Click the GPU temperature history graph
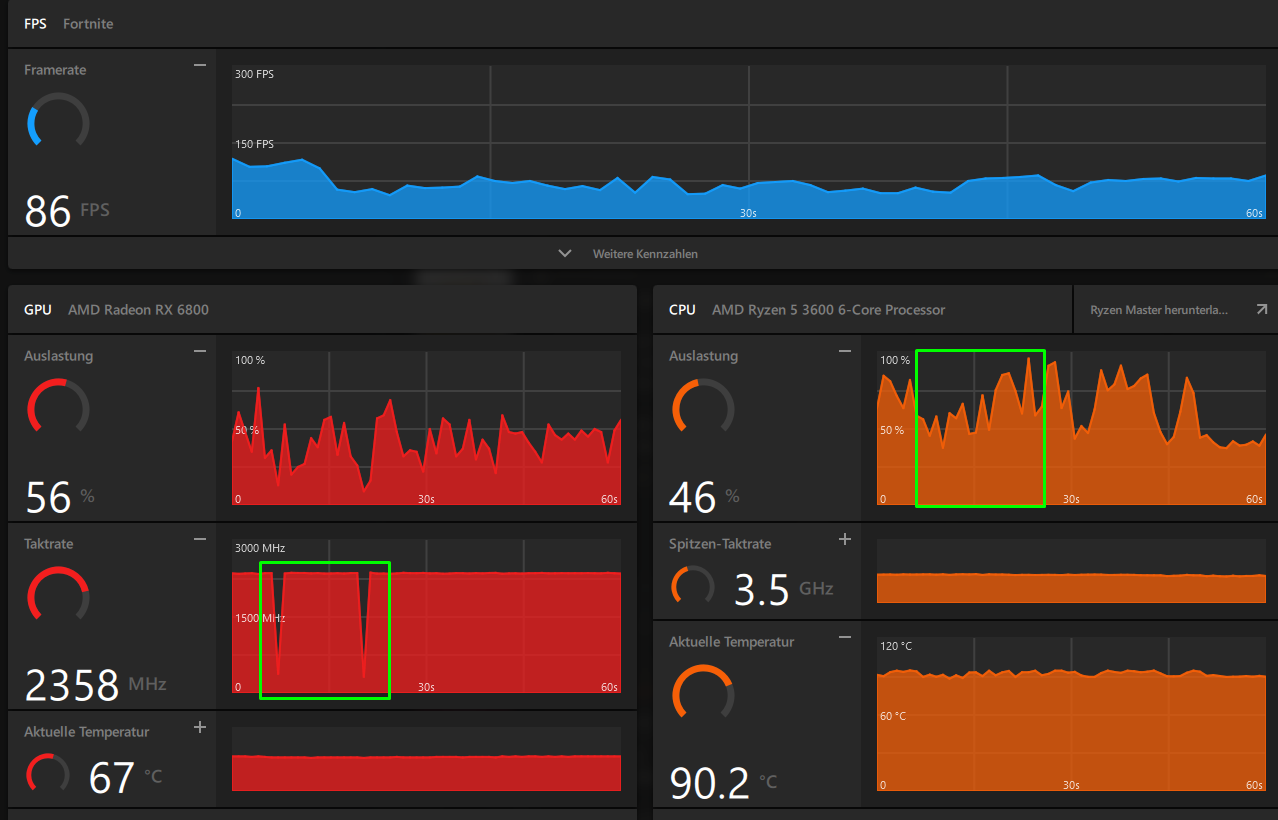1278x820 pixels. pos(426,759)
